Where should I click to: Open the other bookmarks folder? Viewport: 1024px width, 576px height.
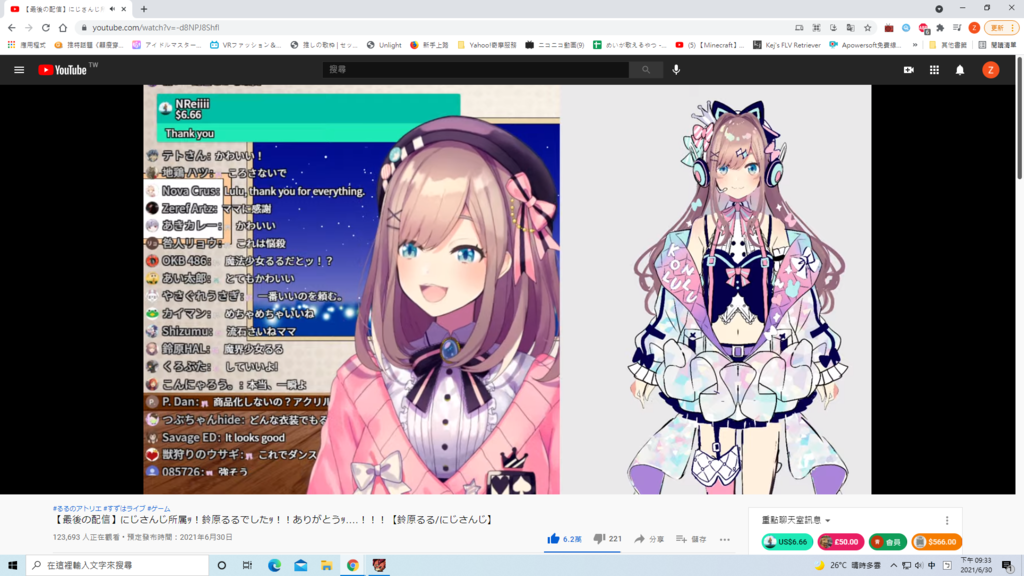[948, 45]
